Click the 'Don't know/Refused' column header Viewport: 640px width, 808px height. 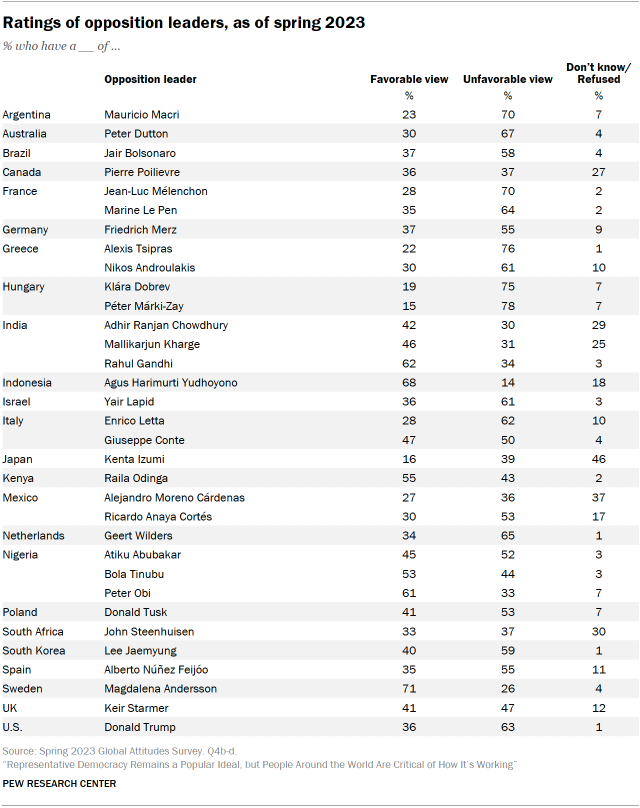click(598, 73)
